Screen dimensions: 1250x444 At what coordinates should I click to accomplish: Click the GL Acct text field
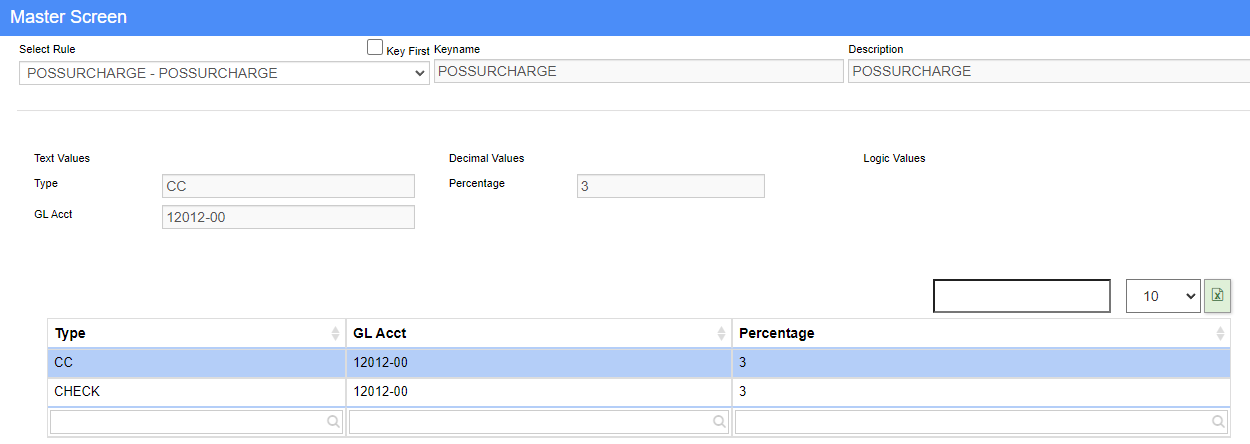point(288,217)
